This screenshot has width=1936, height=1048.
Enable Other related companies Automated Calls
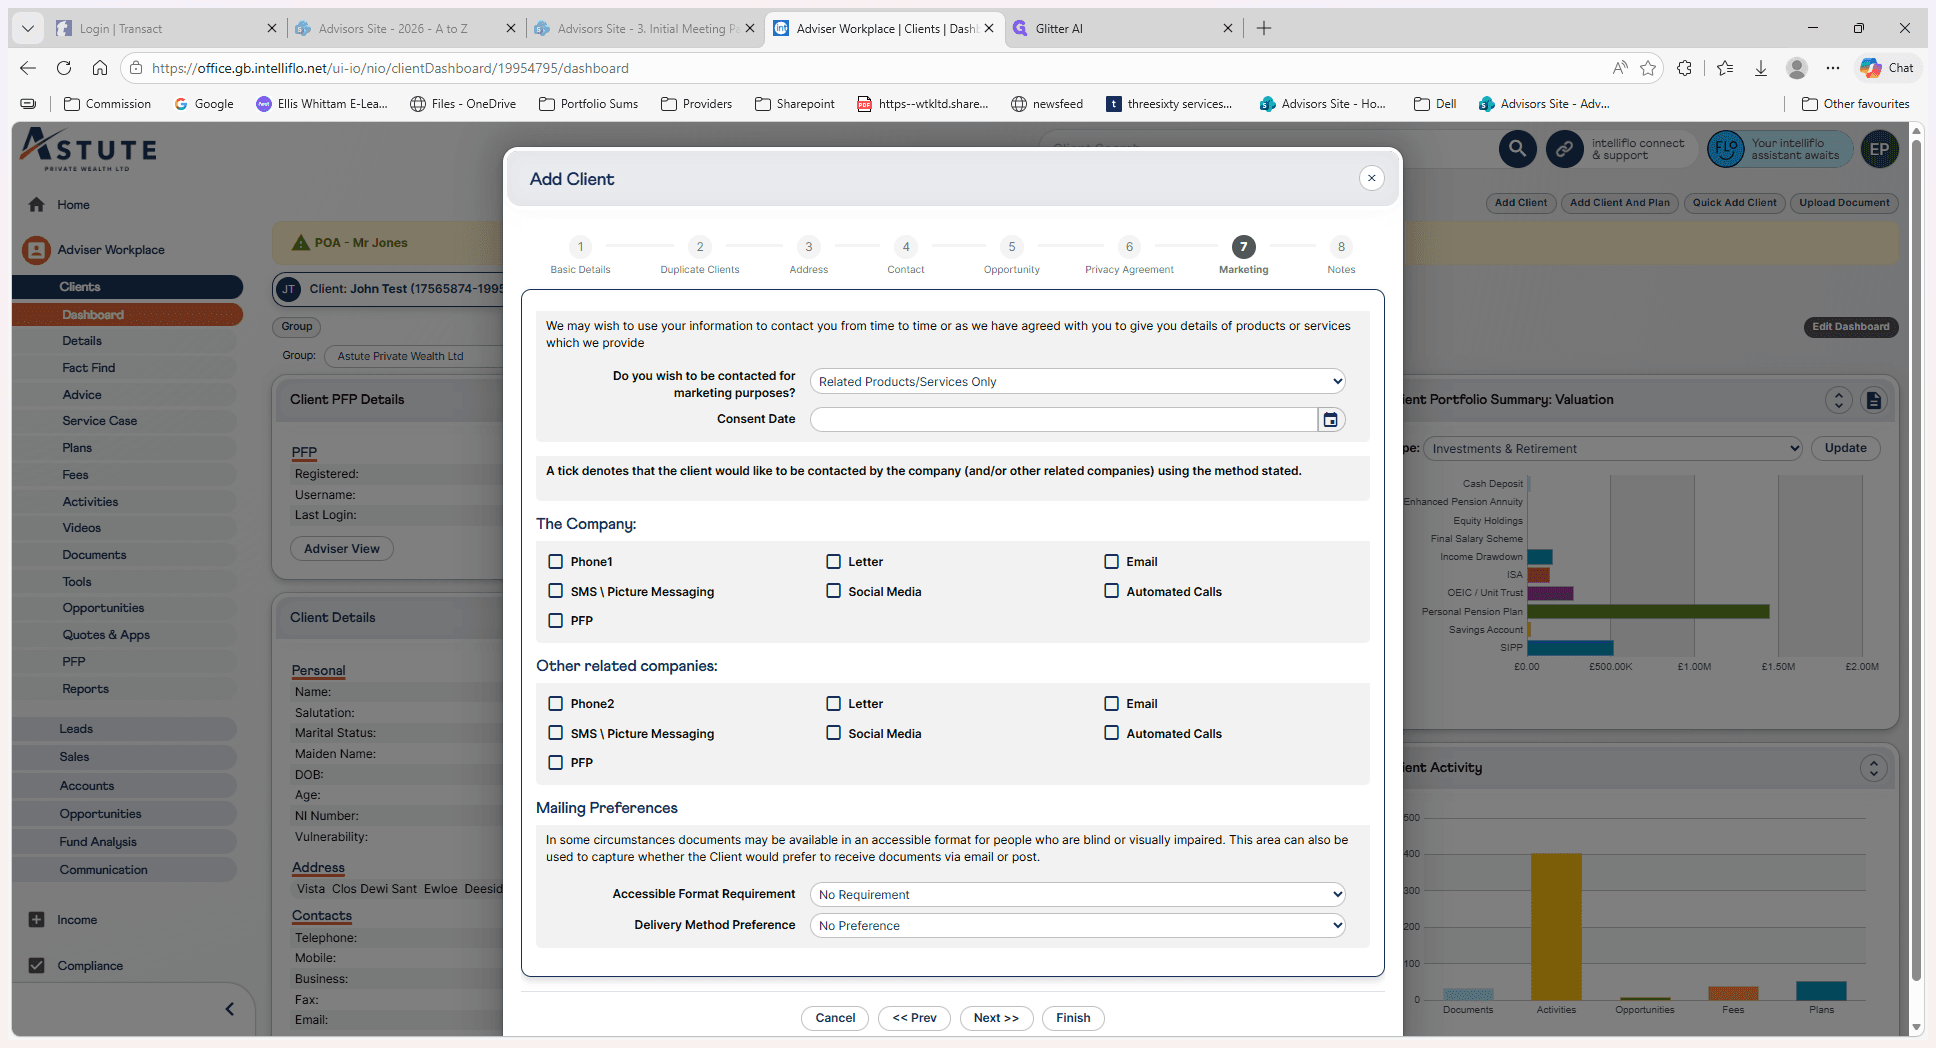click(1112, 733)
